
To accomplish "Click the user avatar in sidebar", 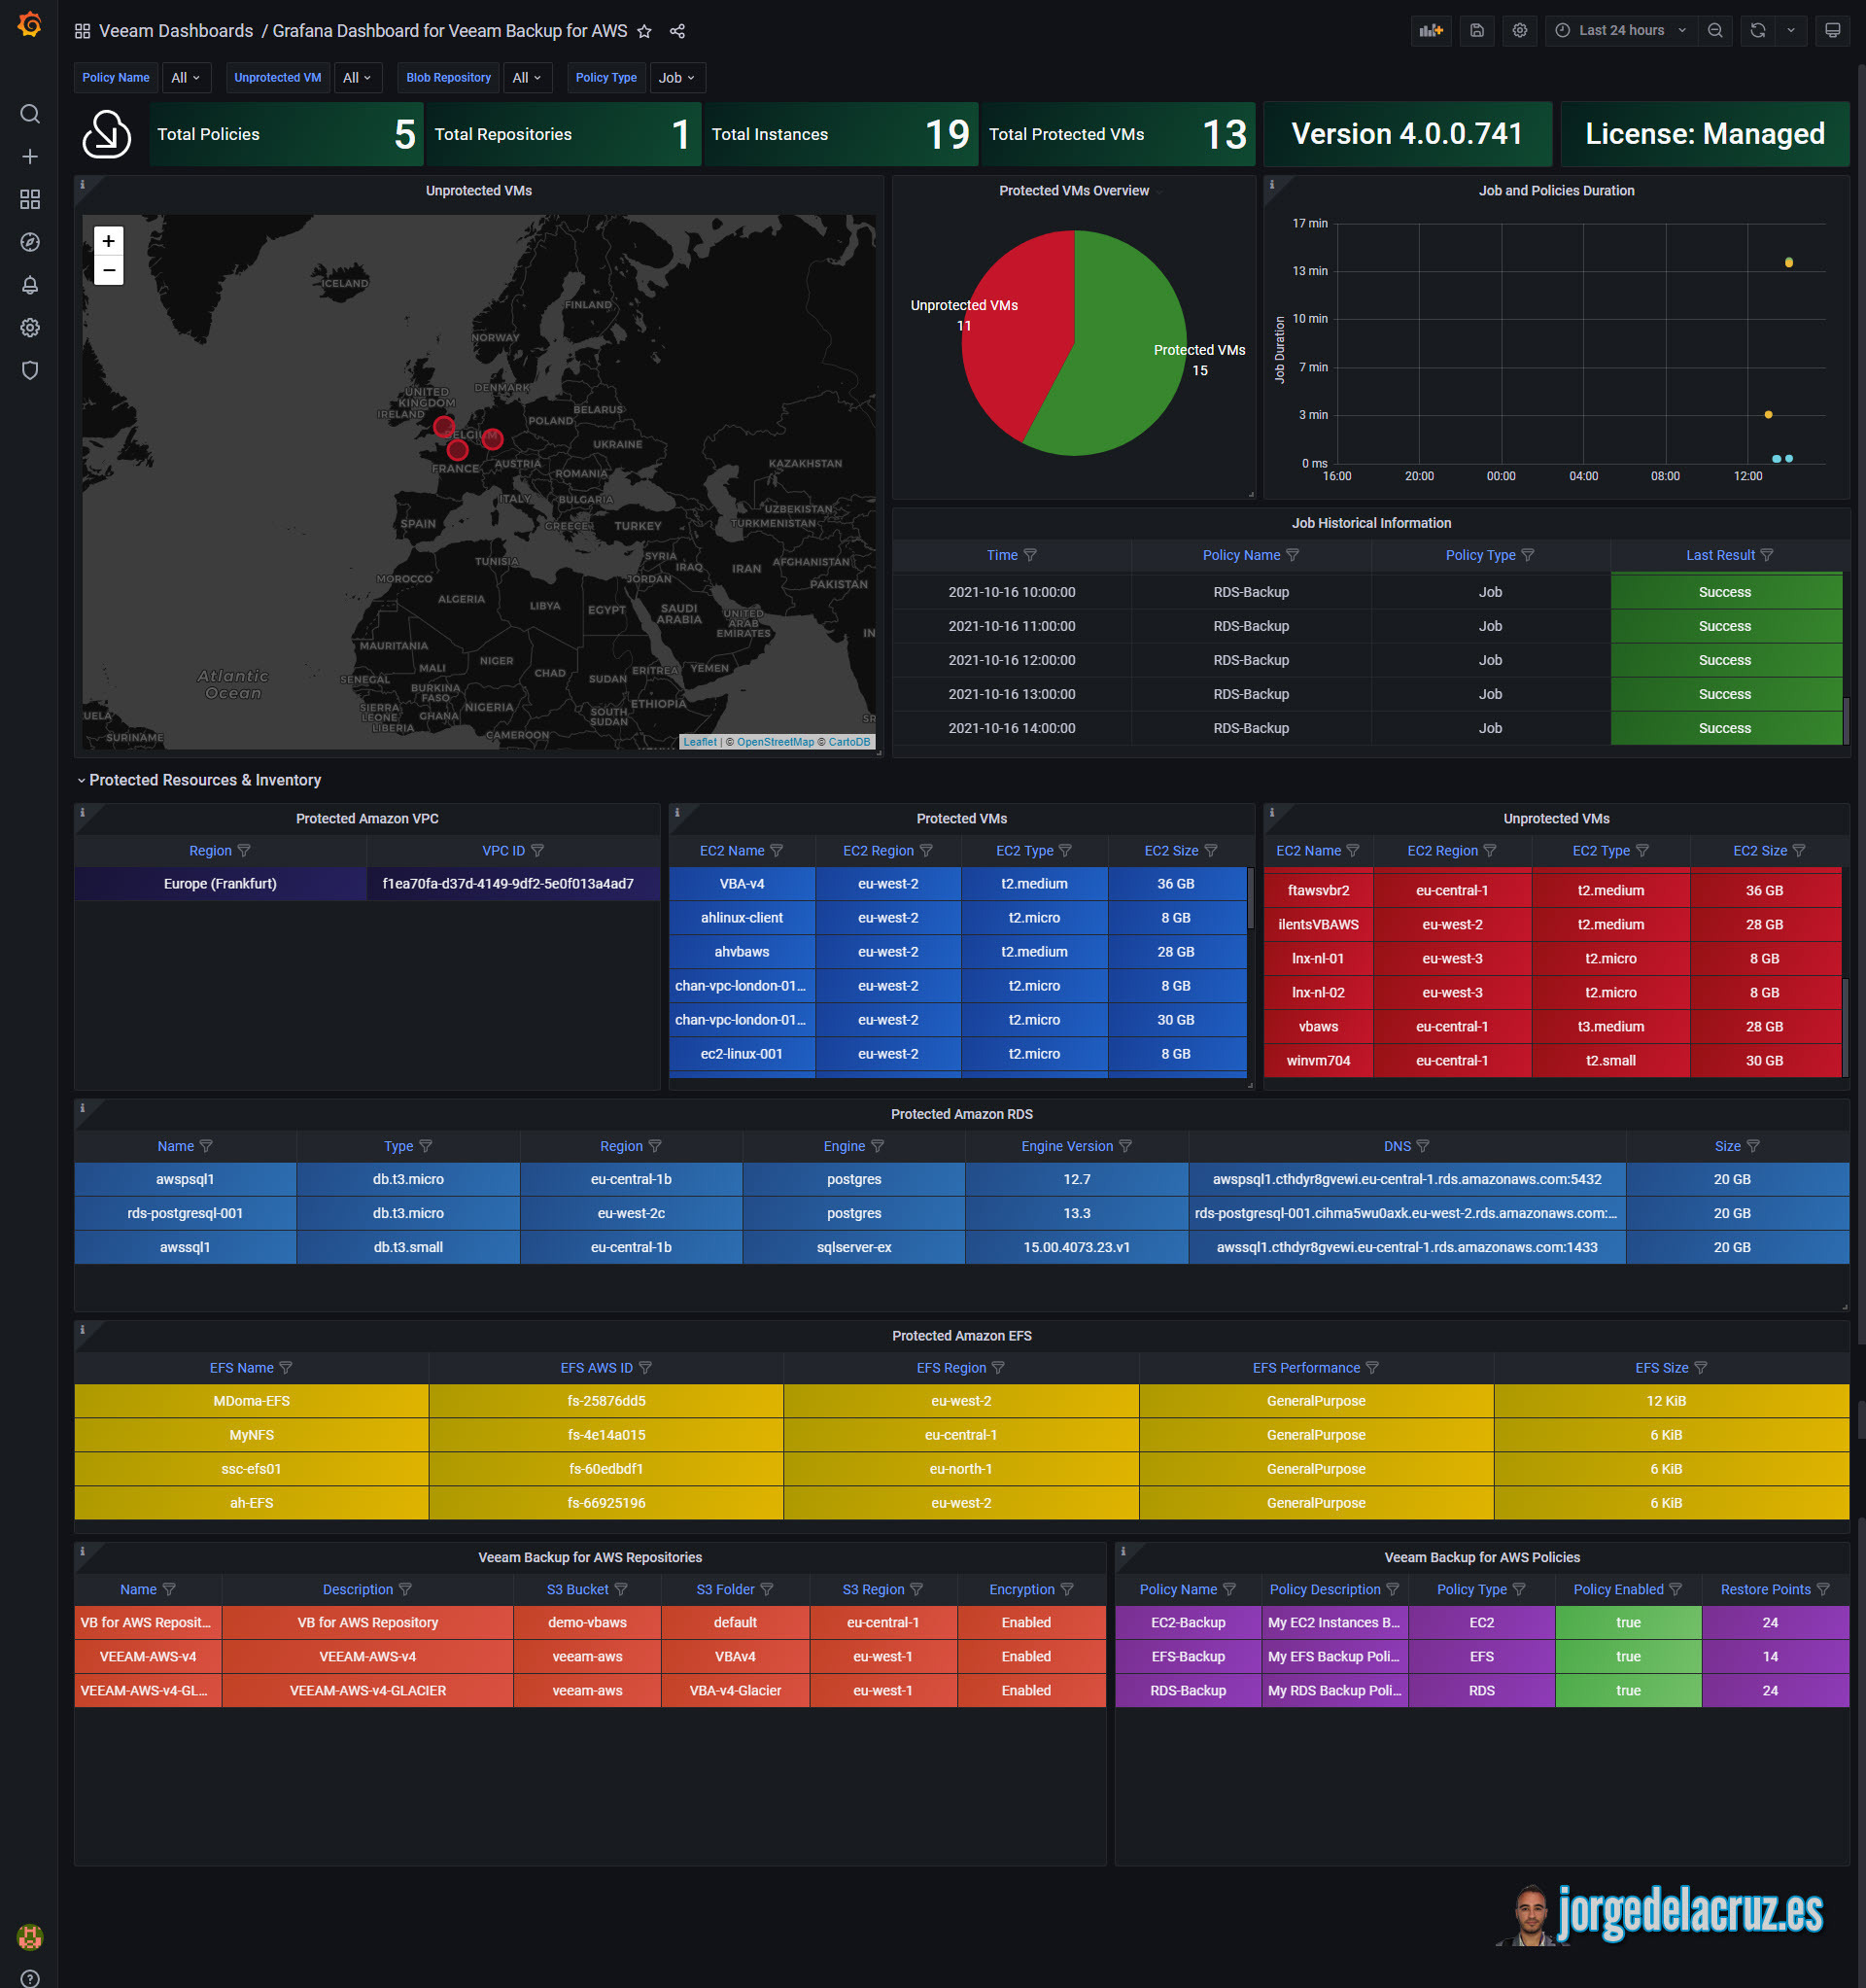I will pyautogui.click(x=30, y=1937).
